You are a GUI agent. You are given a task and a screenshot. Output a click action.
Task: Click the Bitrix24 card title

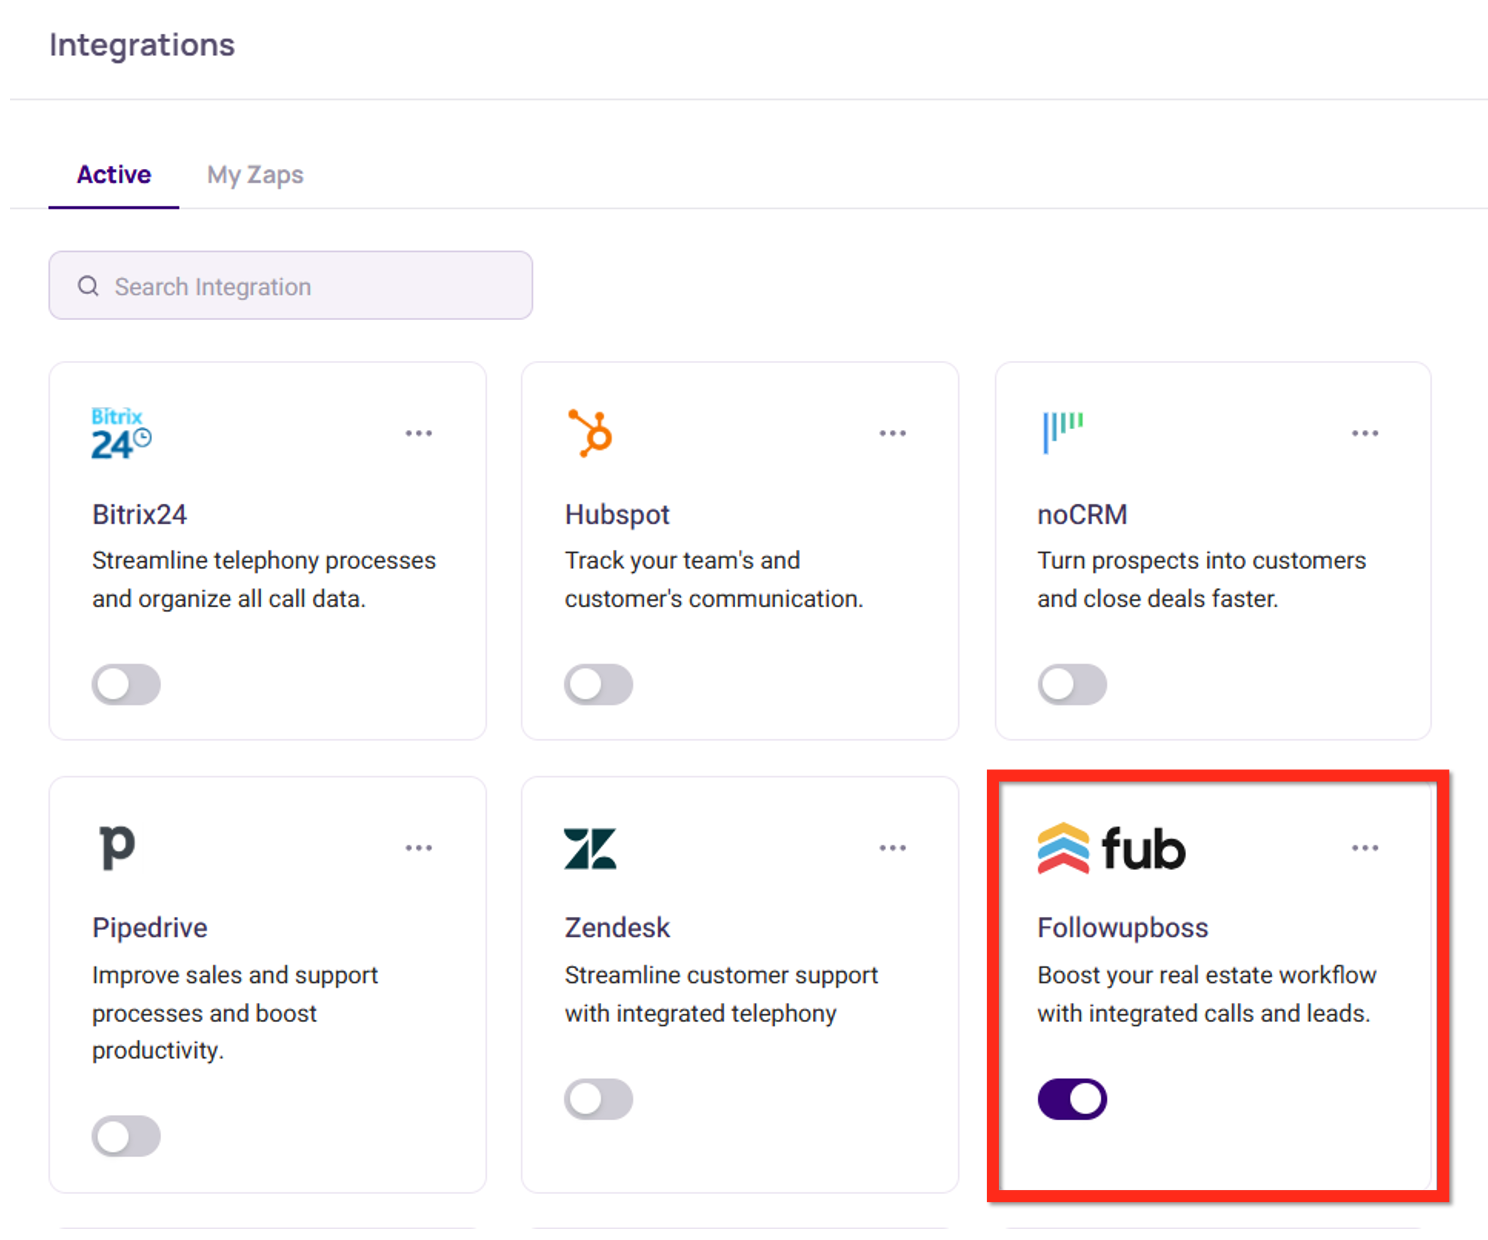pyautogui.click(x=139, y=514)
